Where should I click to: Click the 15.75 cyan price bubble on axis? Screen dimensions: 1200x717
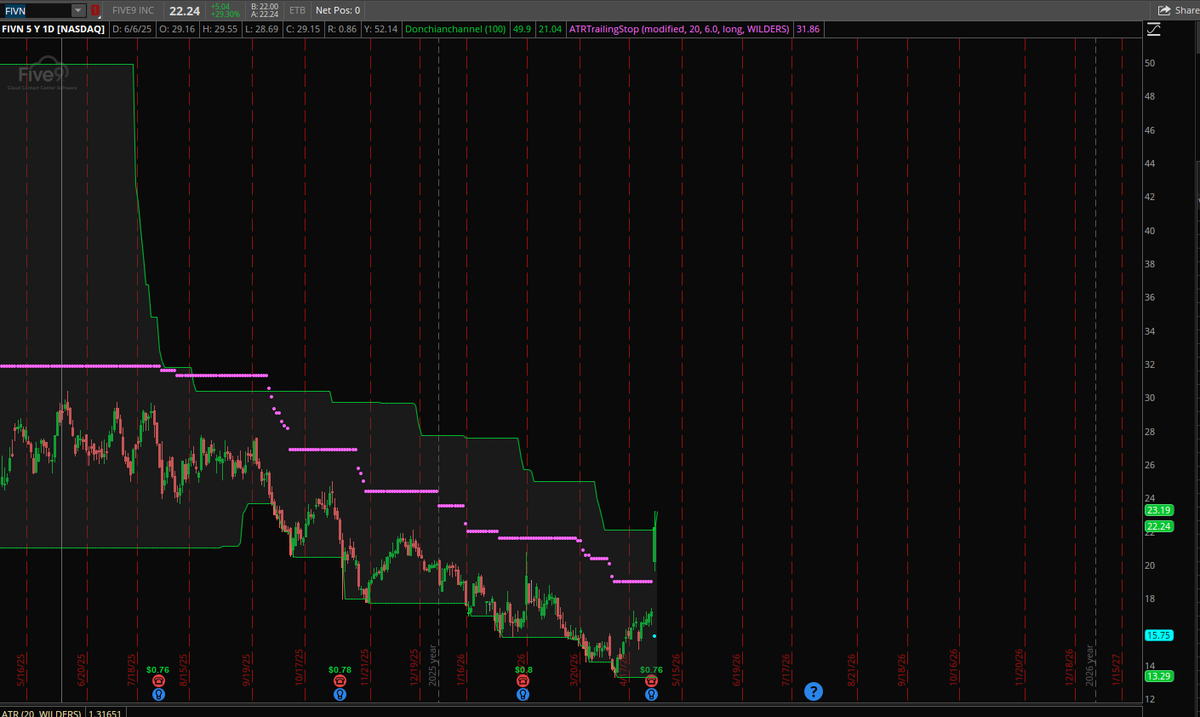click(1158, 635)
